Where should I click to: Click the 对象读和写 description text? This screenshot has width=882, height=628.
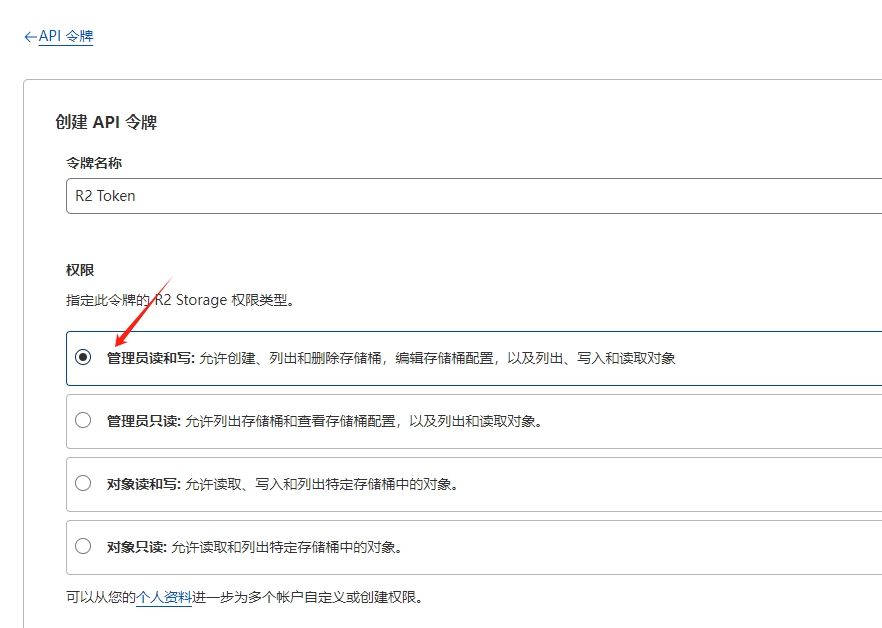[x=322, y=484]
